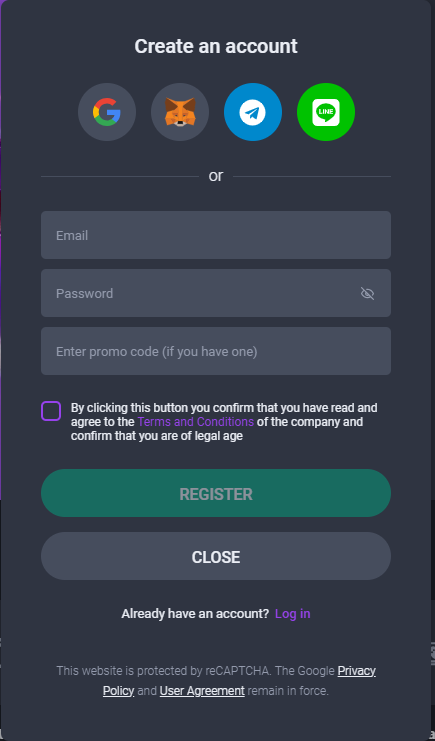Select the promo code input field
The image size is (435, 741).
pyautogui.click(x=216, y=351)
